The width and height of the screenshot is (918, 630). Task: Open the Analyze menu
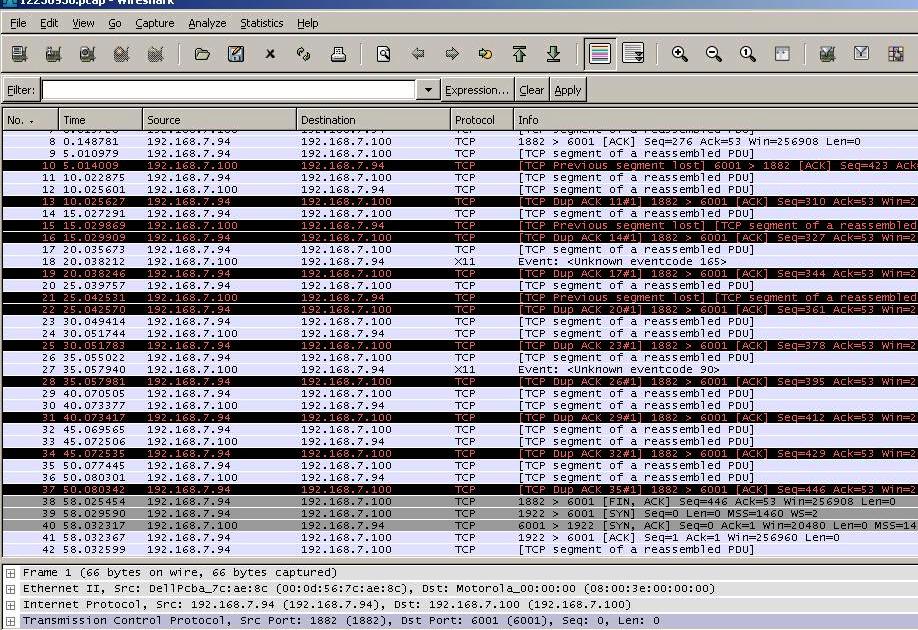[x=207, y=23]
